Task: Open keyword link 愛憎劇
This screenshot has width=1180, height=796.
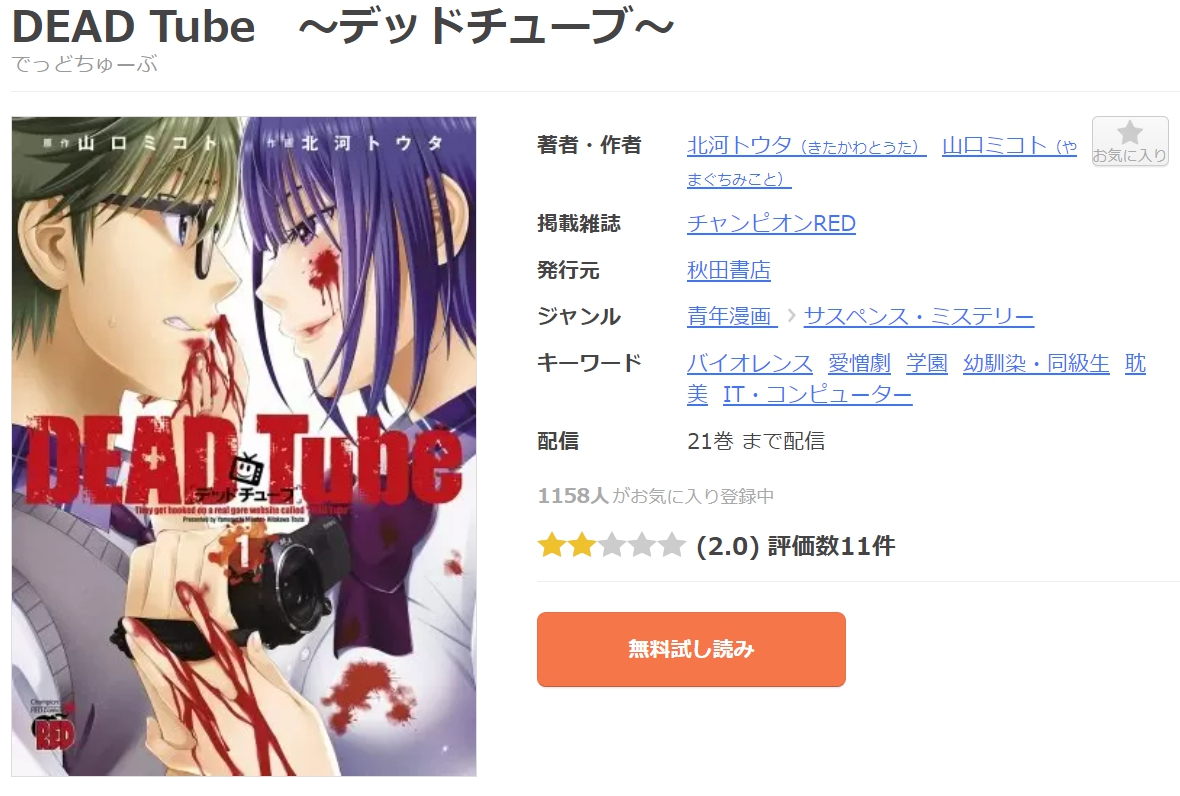Action: tap(859, 363)
